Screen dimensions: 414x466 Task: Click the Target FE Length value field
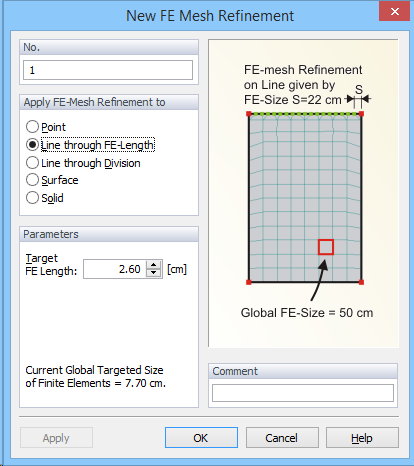[x=115, y=269]
